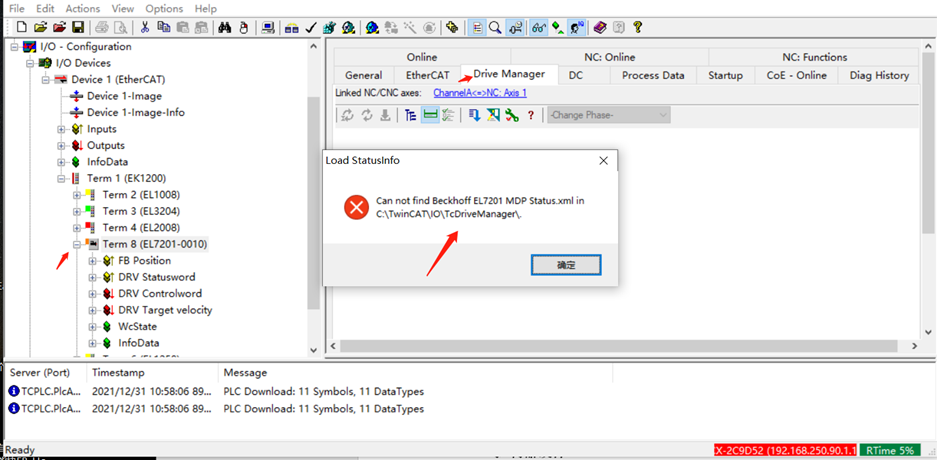
Task: Click the Check Configuration checkmark icon
Action: [x=310, y=27]
